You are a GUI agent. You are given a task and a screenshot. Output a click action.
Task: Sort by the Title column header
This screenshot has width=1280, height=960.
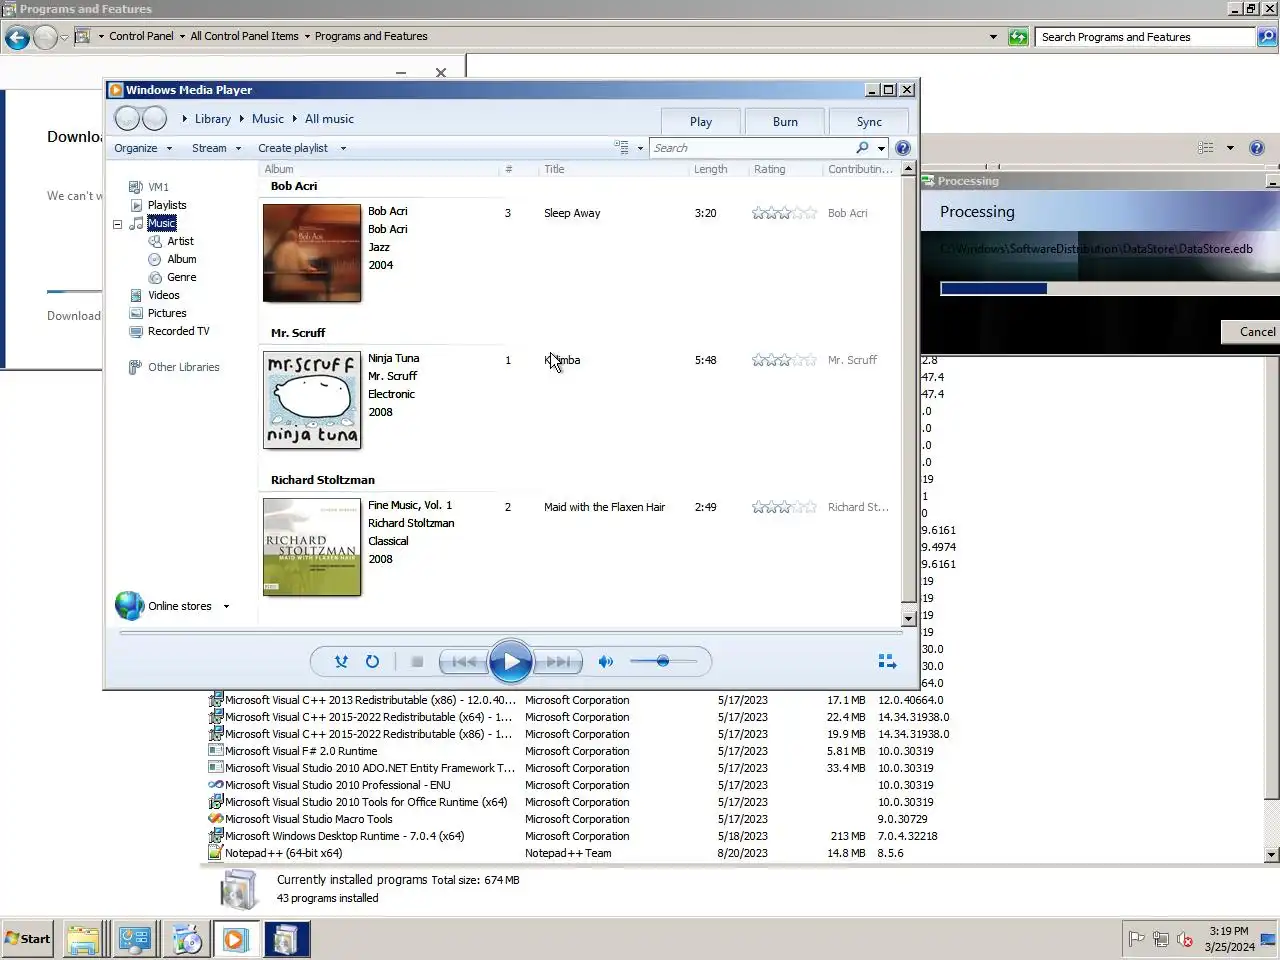click(554, 169)
